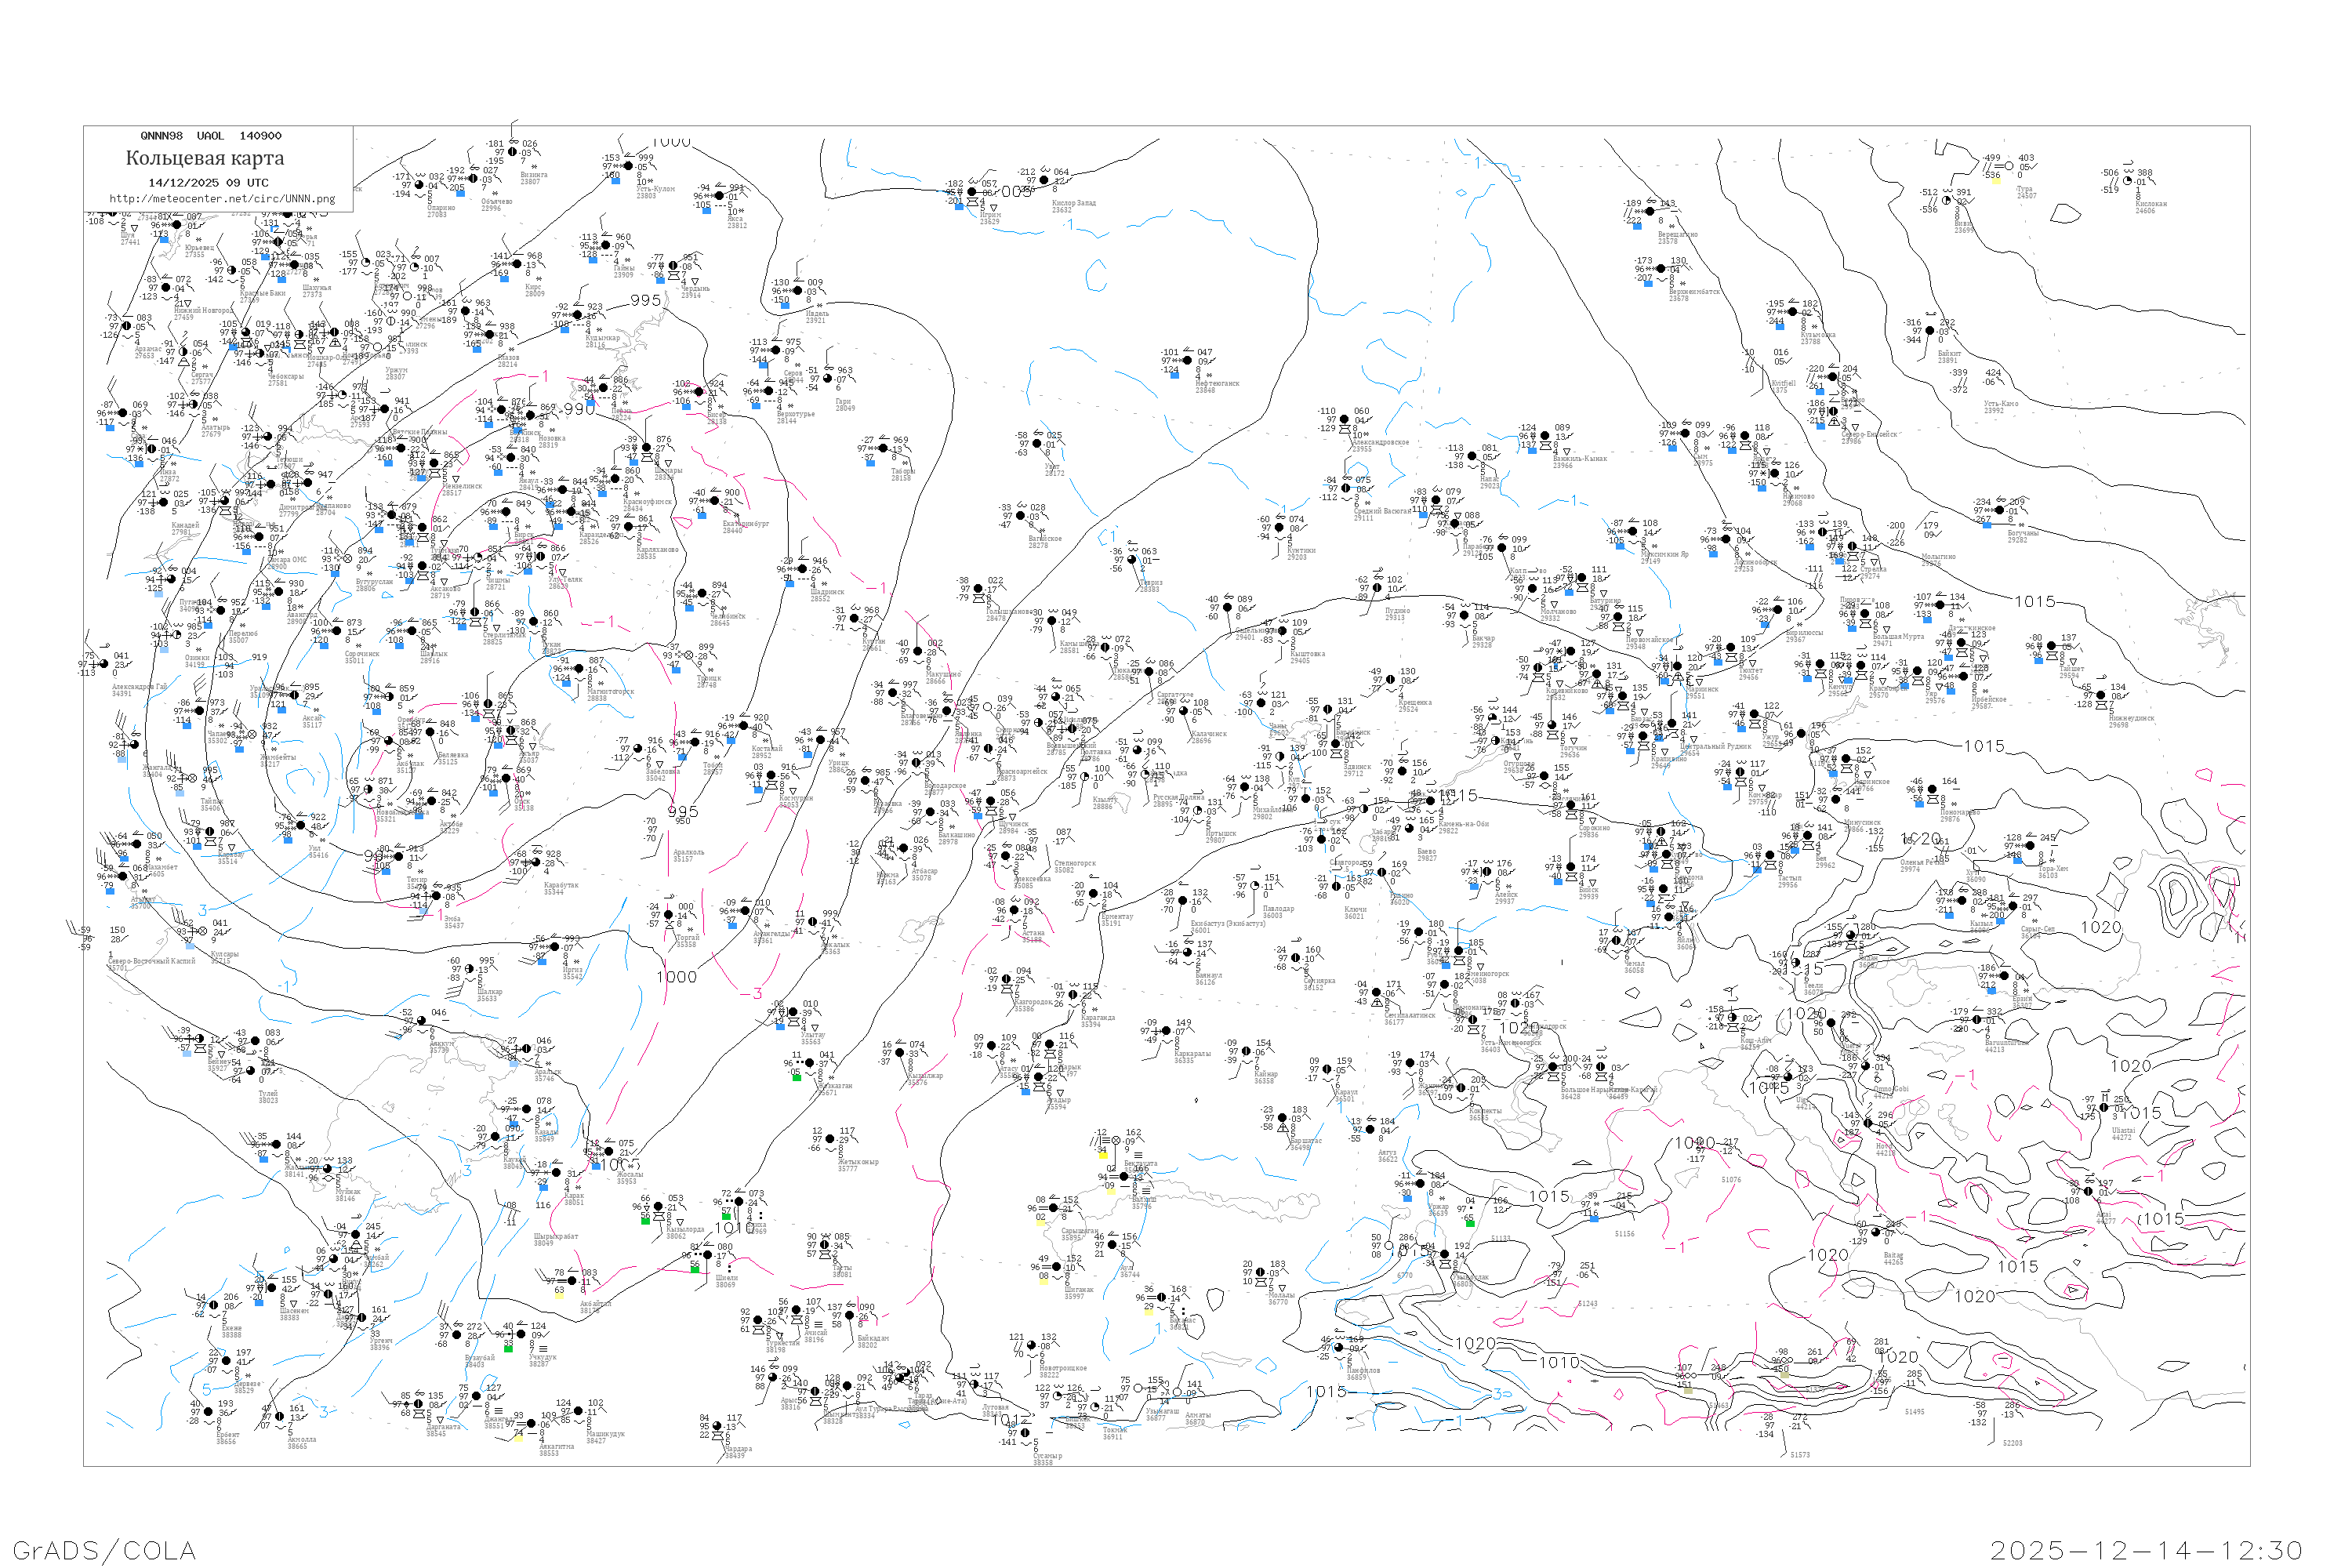Select the Ерзин 36307 station symbol

[2003, 977]
